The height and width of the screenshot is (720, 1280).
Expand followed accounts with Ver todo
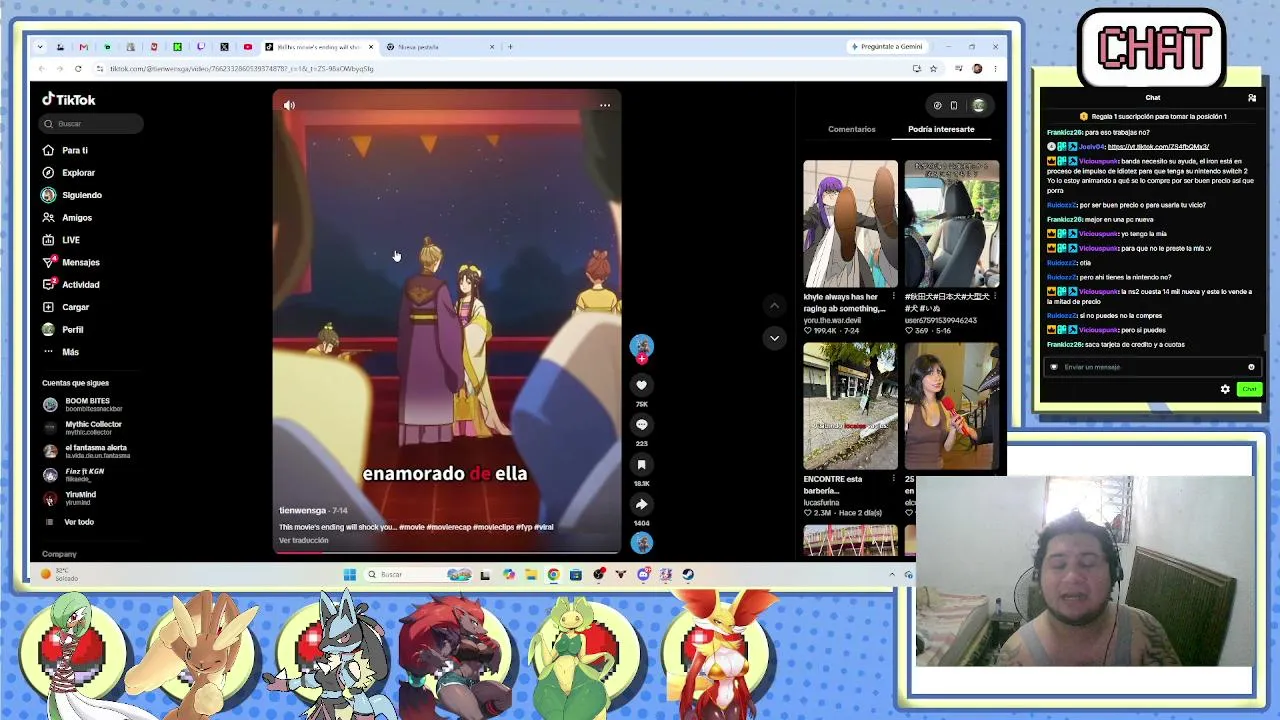pos(70,522)
